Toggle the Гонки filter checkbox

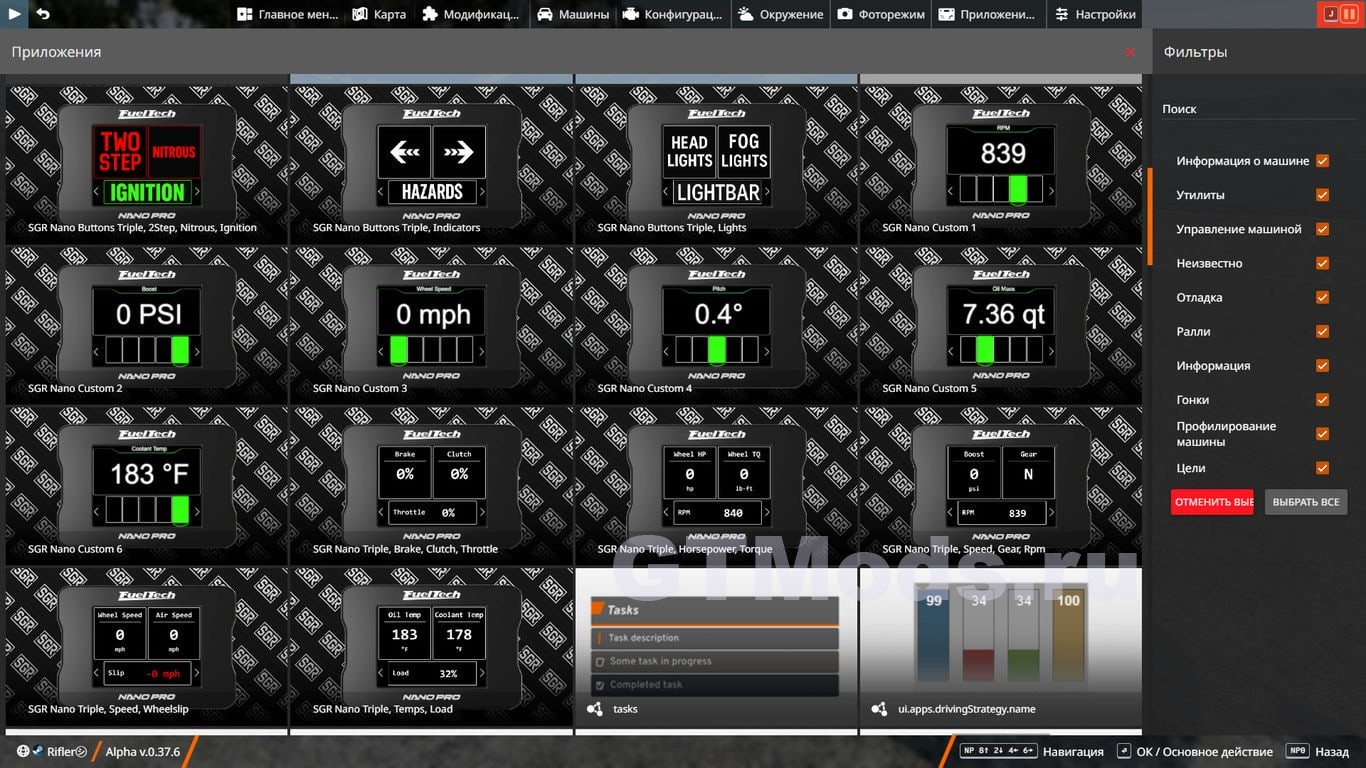[1322, 399]
